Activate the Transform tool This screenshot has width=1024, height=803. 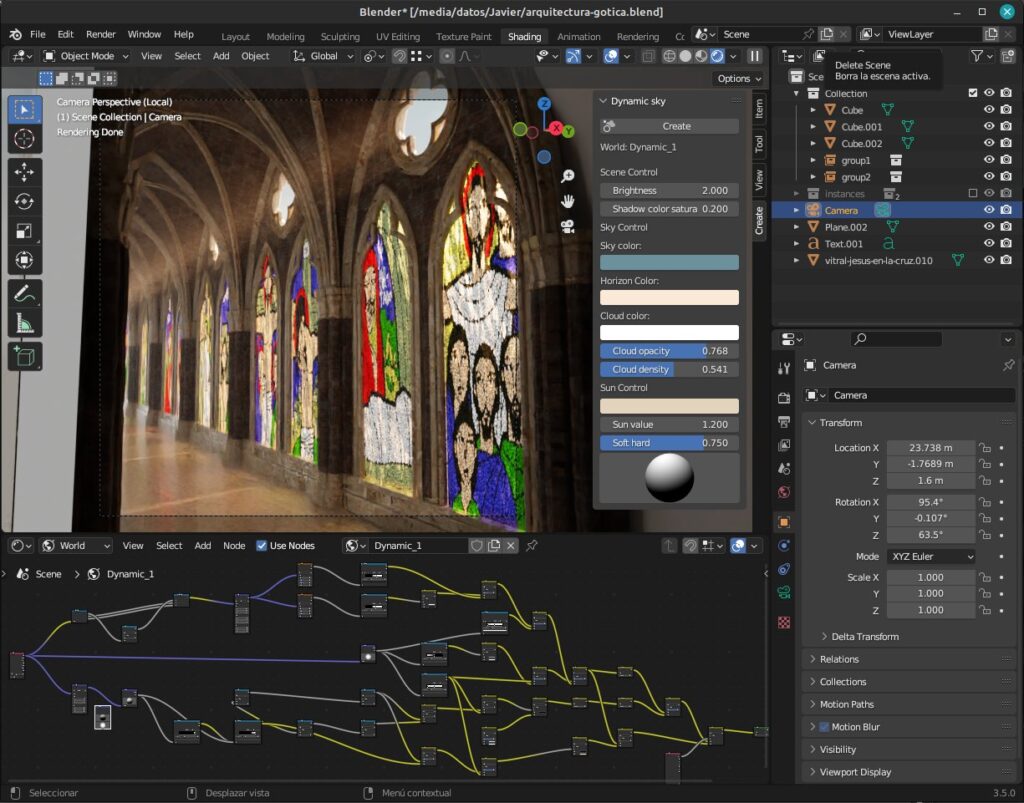[x=24, y=260]
